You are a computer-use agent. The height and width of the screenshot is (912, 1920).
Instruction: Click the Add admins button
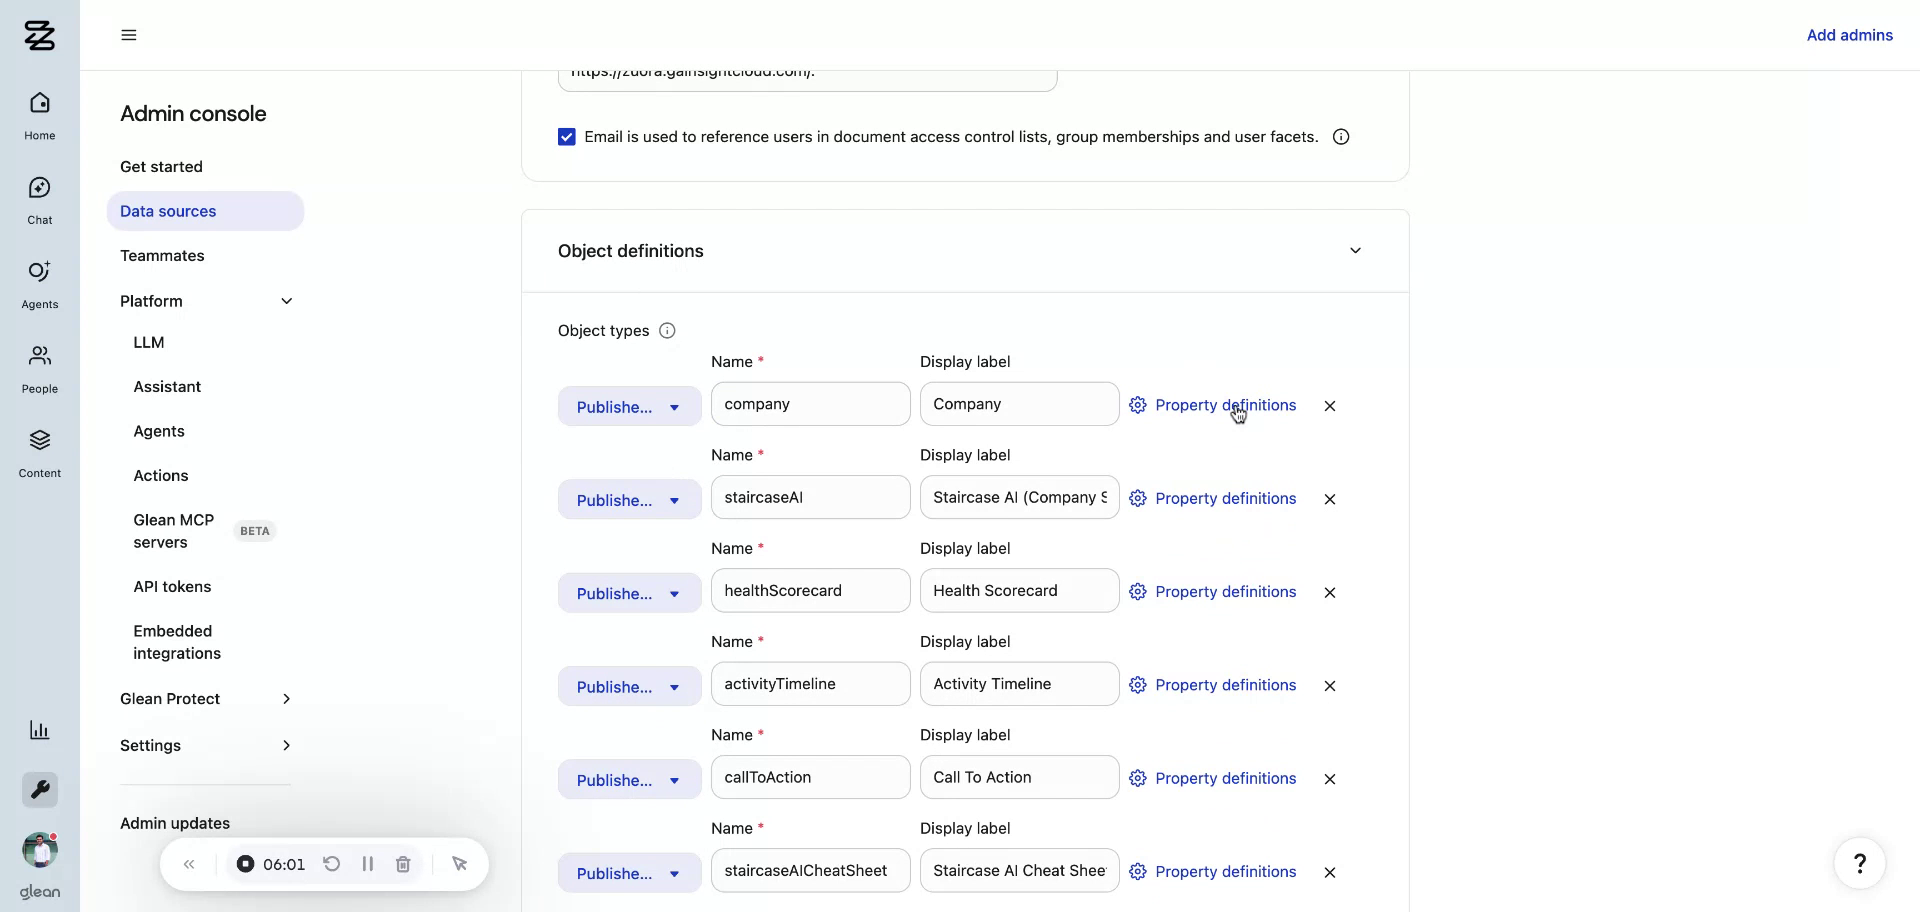point(1849,35)
